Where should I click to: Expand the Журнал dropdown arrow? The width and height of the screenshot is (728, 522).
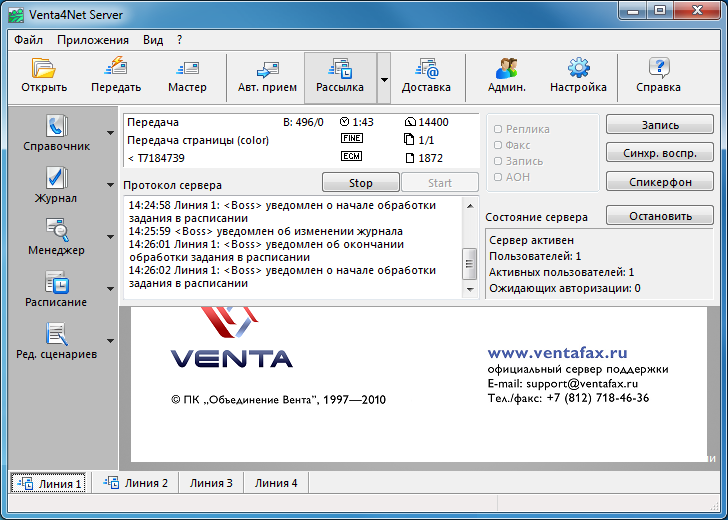(110, 185)
